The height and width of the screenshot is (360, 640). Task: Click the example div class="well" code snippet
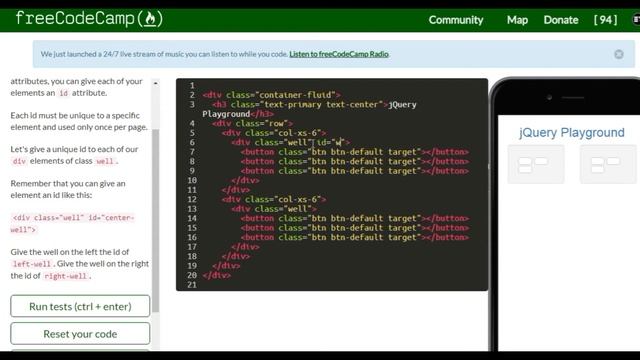(72, 224)
